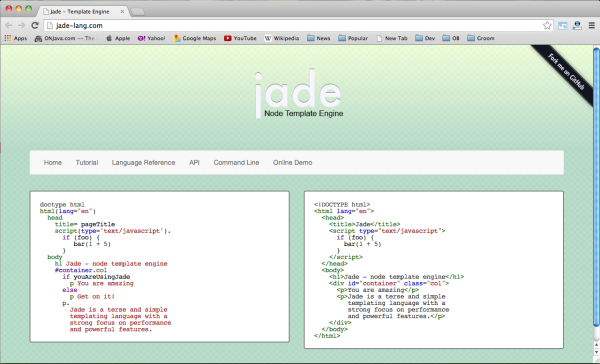
Task: Bookmark page with the star icon
Action: pos(547,26)
